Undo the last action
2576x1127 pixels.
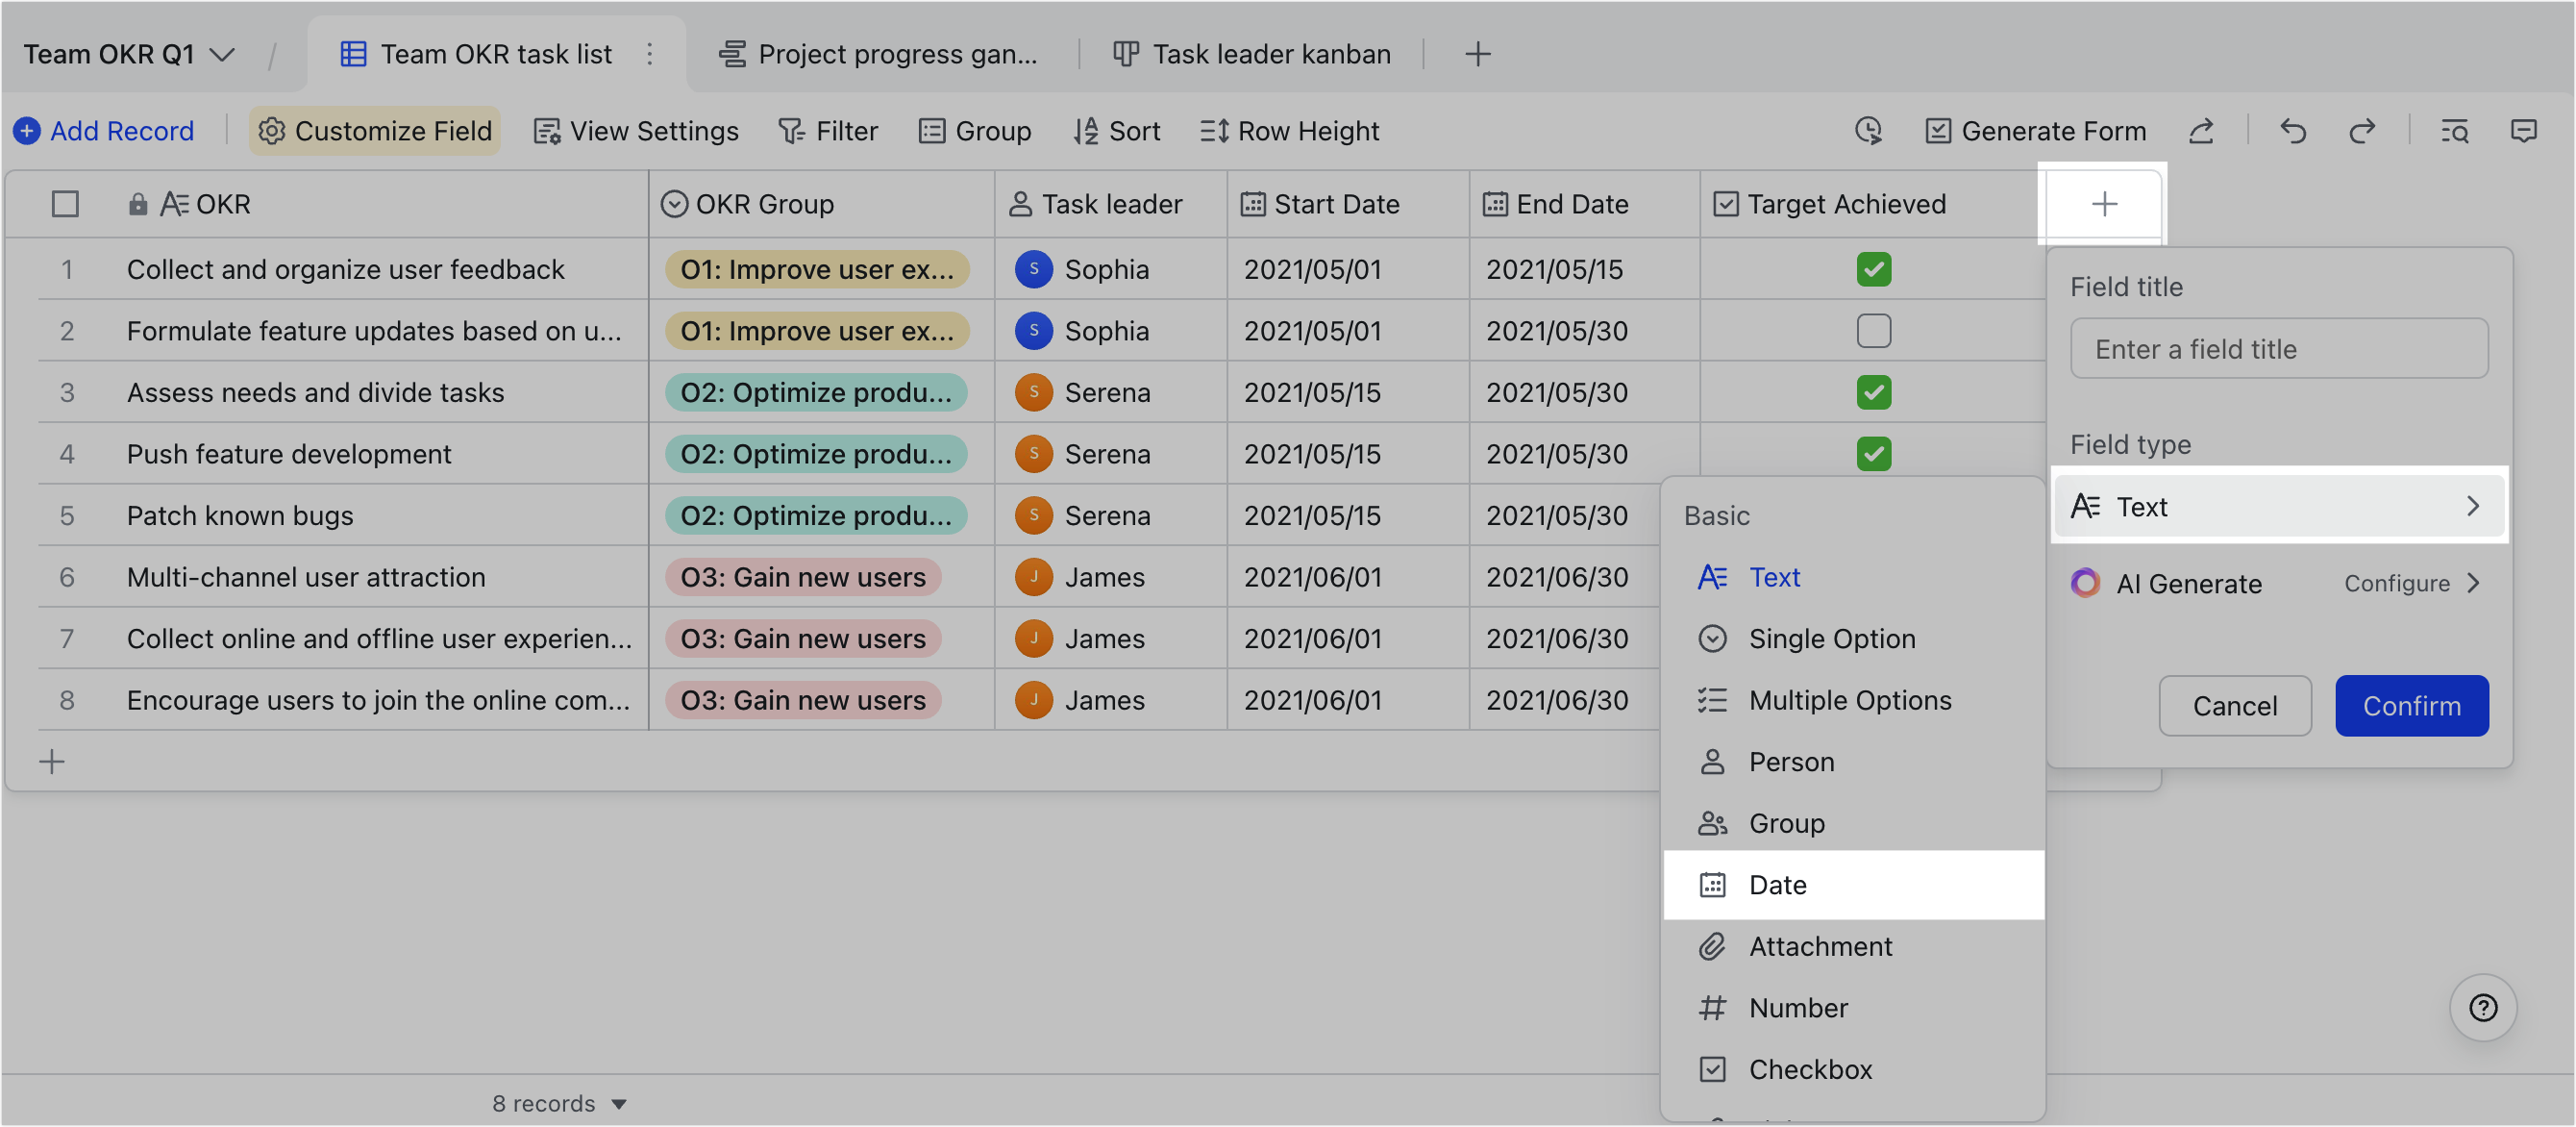click(2293, 130)
